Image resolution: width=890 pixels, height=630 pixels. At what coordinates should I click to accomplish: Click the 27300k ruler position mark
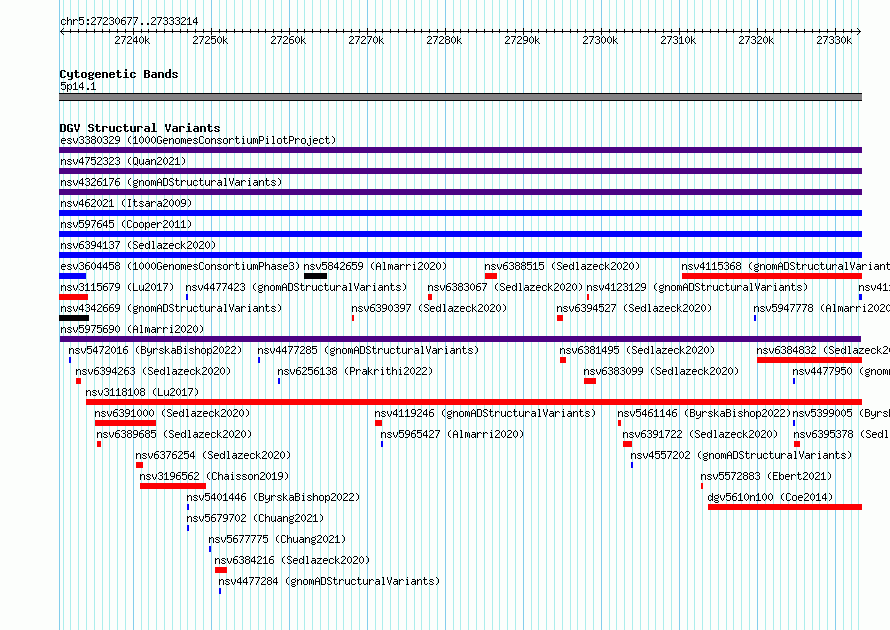pos(600,40)
